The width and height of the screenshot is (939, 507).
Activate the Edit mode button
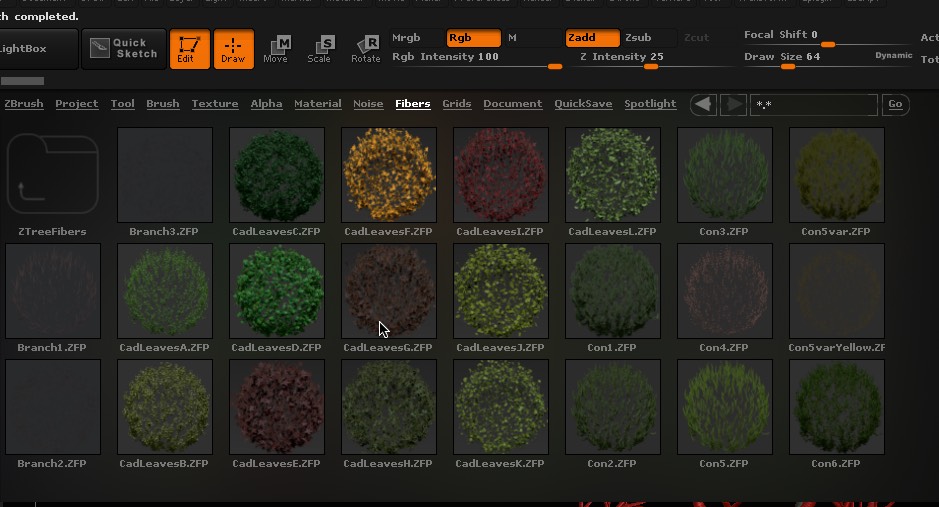pyautogui.click(x=189, y=49)
